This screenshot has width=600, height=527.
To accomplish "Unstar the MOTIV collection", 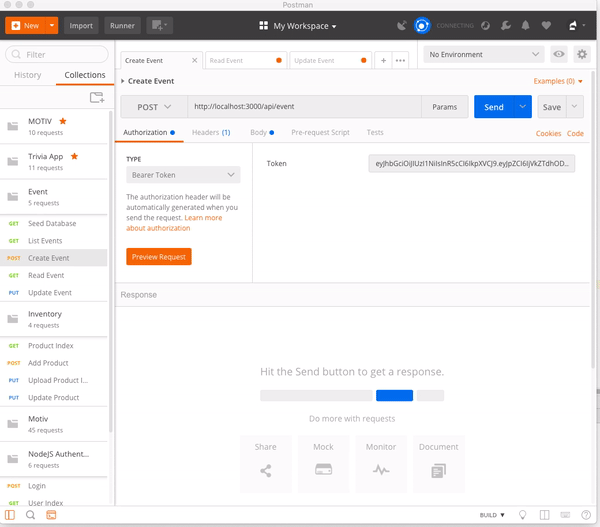I will [63, 121].
